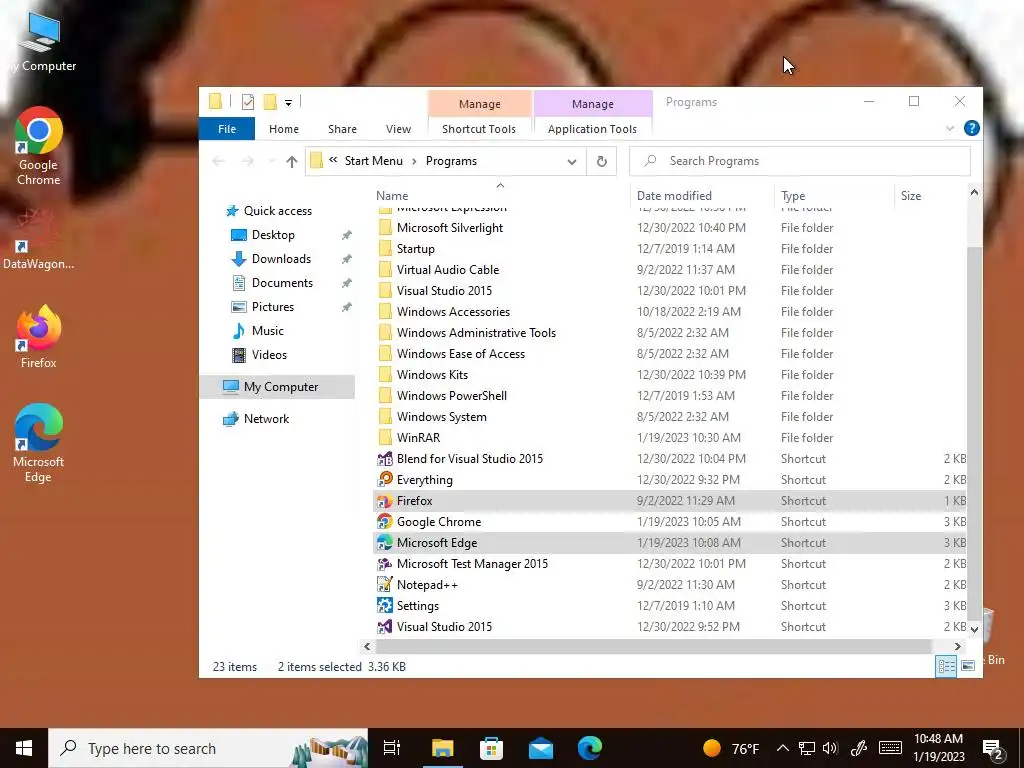Click the Everything shortcut icon
This screenshot has height=768, width=1024.
point(385,479)
